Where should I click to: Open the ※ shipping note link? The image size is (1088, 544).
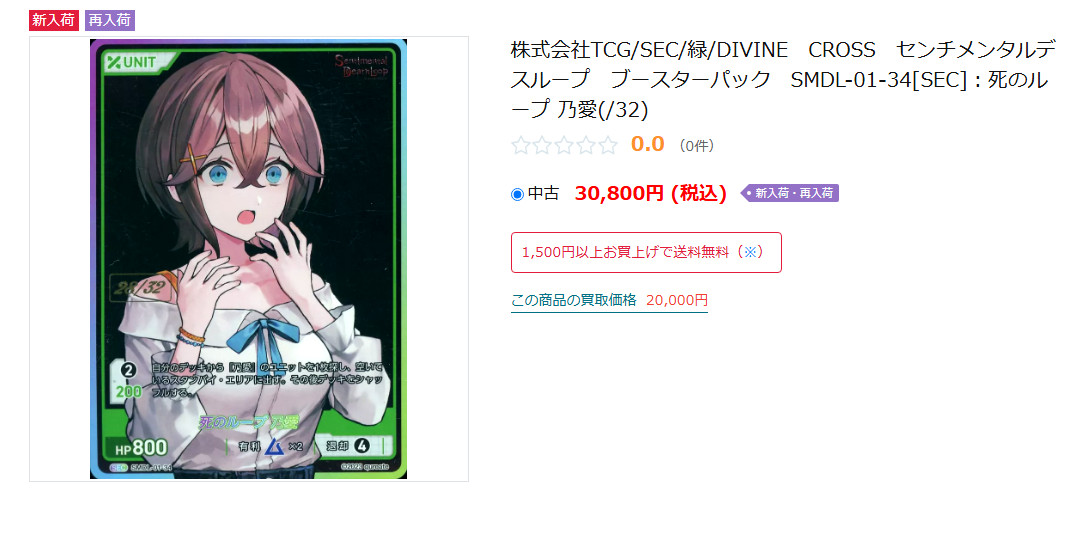click(749, 252)
